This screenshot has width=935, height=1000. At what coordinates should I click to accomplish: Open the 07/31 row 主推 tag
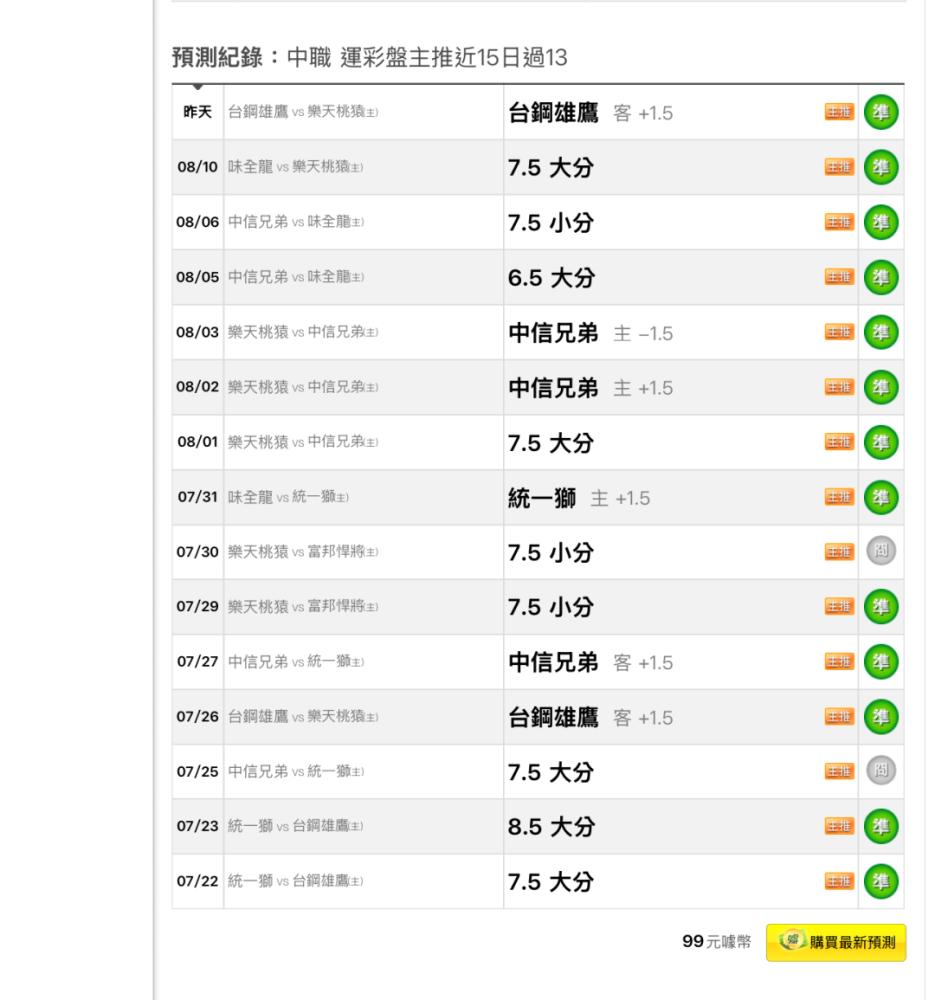(x=839, y=497)
